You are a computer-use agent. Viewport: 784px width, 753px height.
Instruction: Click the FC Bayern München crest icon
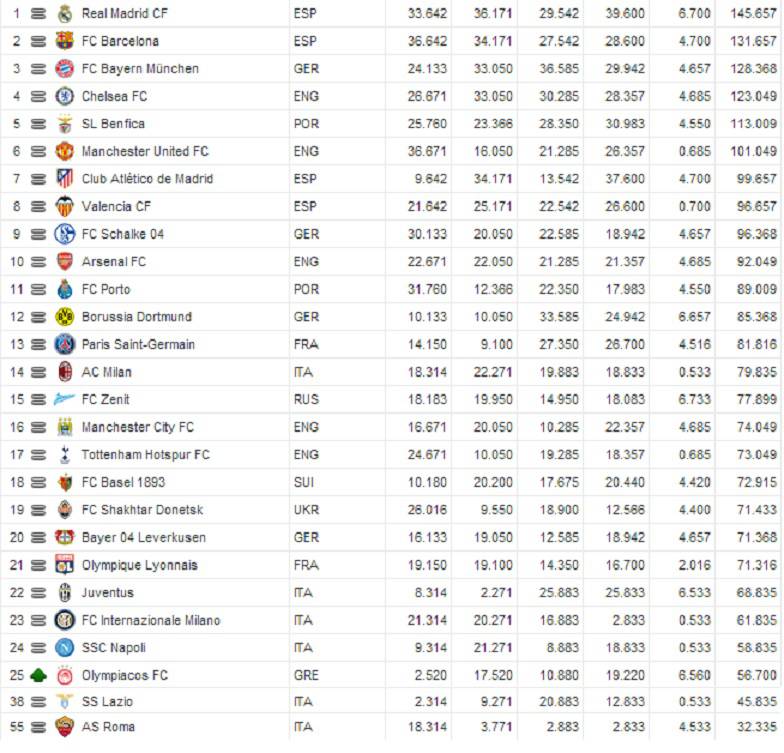(65, 69)
